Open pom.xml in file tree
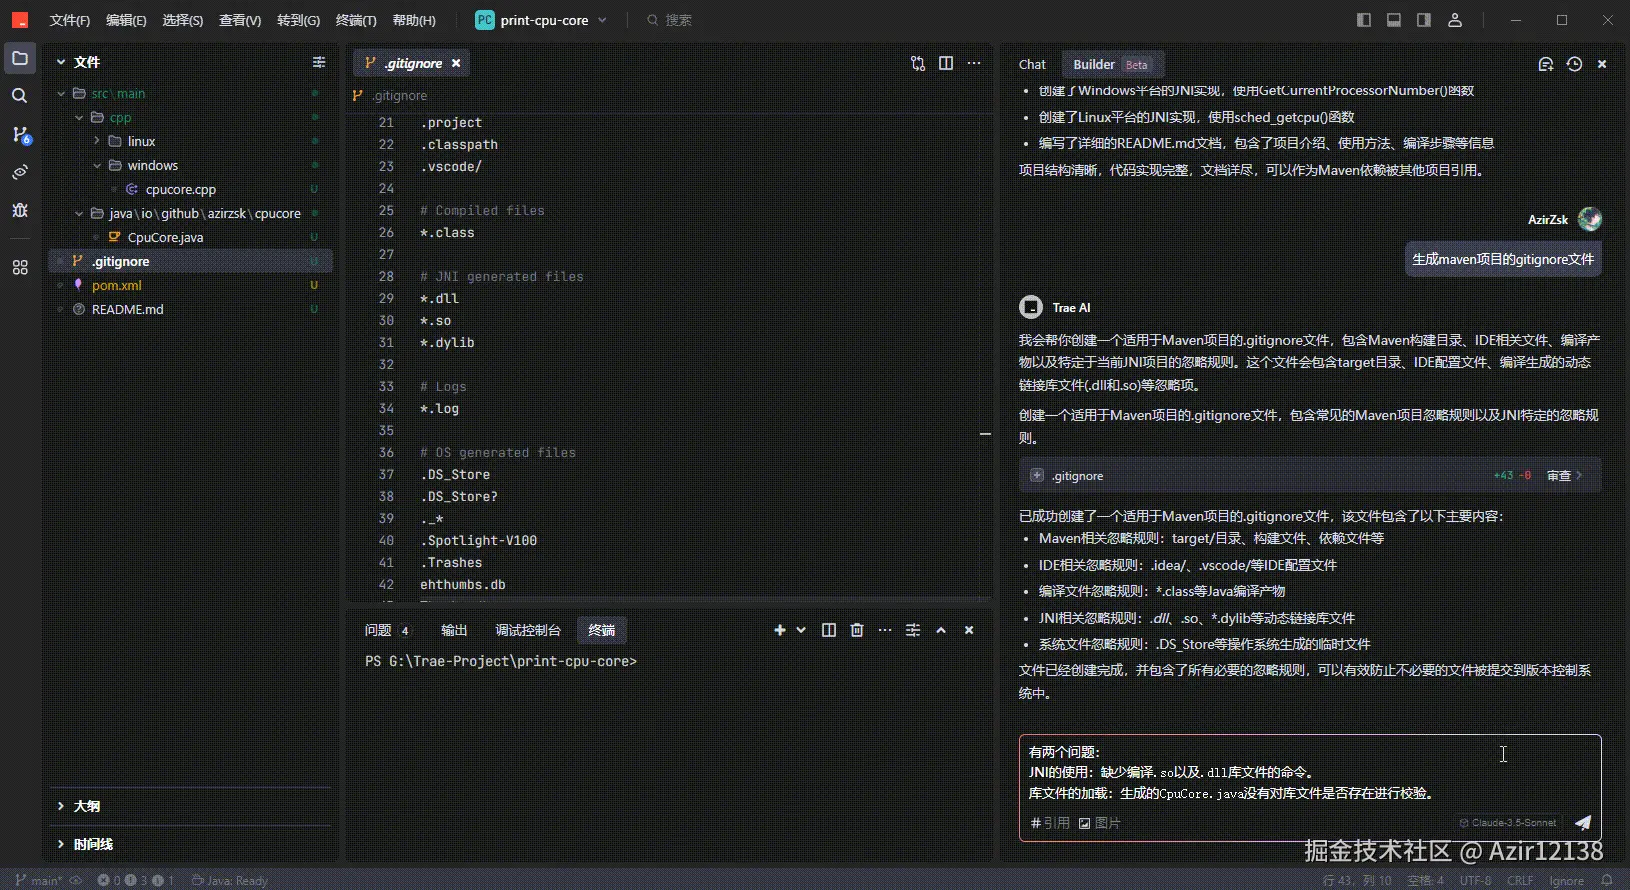 click(117, 285)
